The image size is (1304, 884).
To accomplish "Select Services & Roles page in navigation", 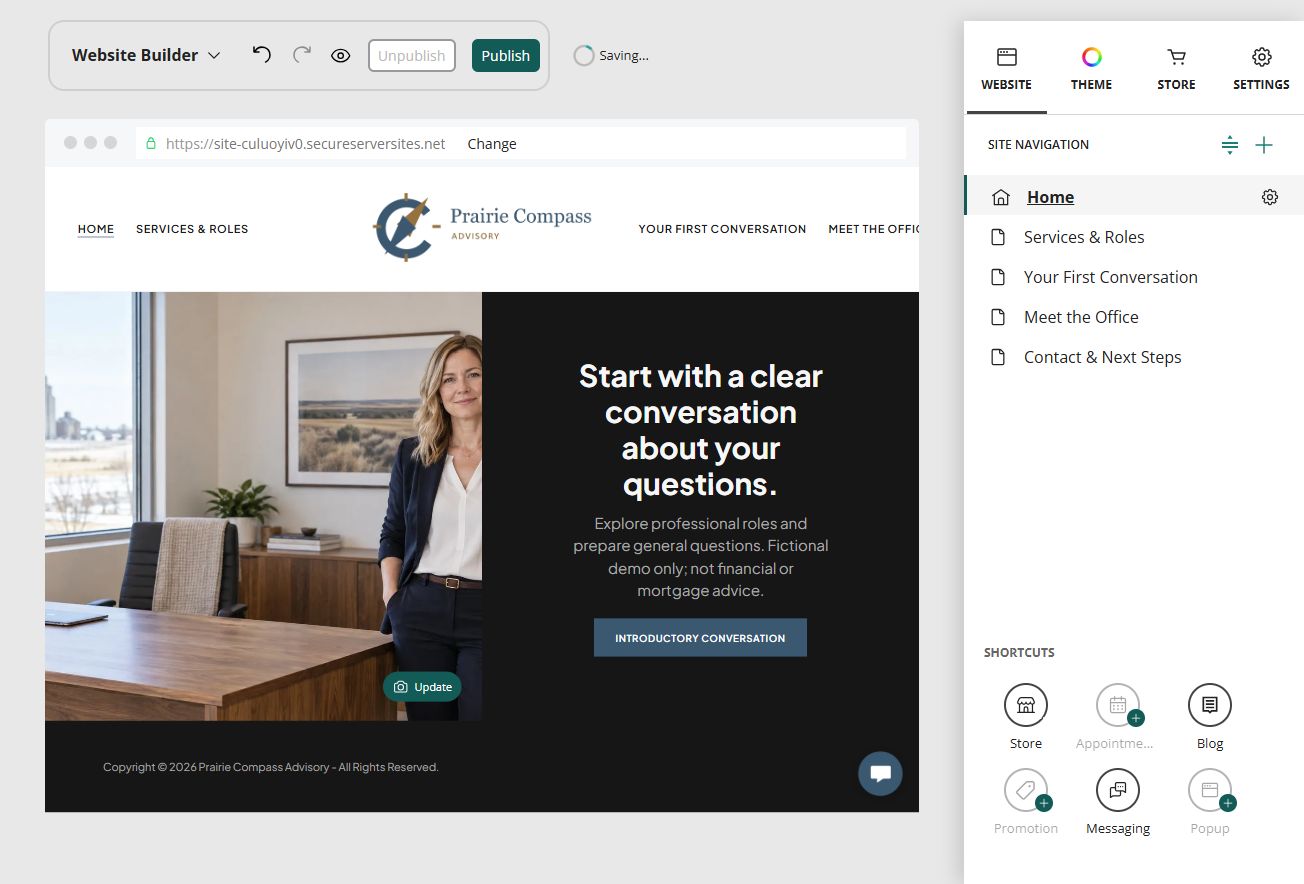I will click(x=1134, y=237).
